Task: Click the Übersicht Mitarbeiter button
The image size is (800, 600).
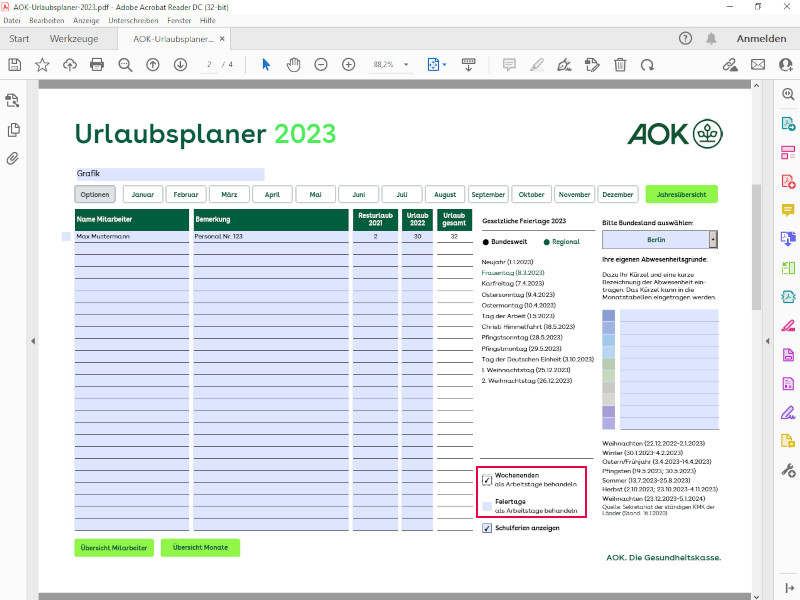Action: click(x=114, y=547)
